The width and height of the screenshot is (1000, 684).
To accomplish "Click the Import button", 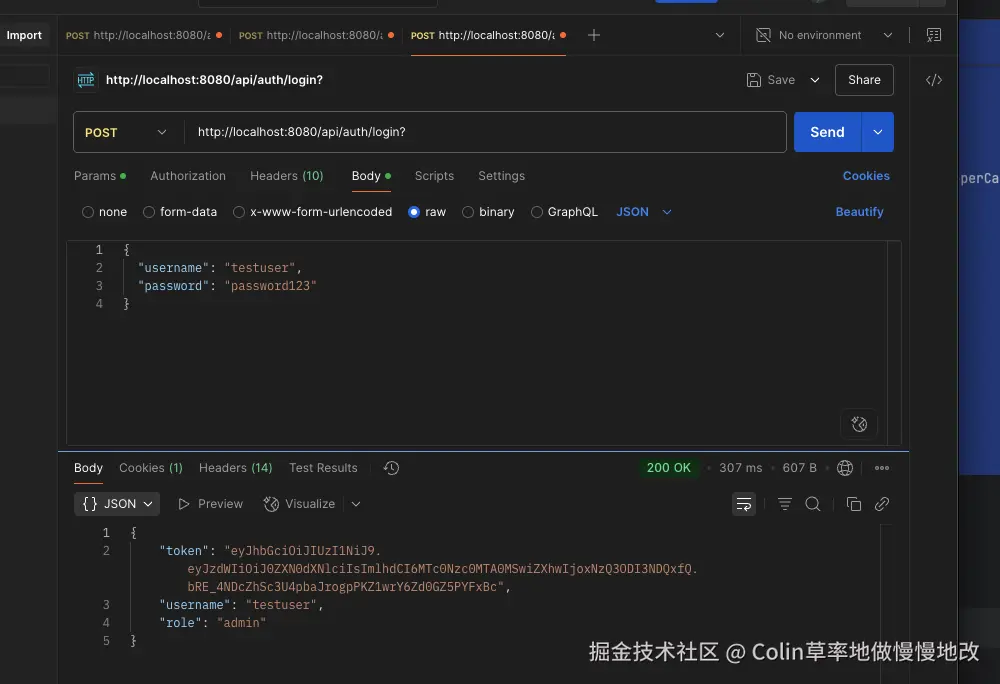I will (24, 35).
